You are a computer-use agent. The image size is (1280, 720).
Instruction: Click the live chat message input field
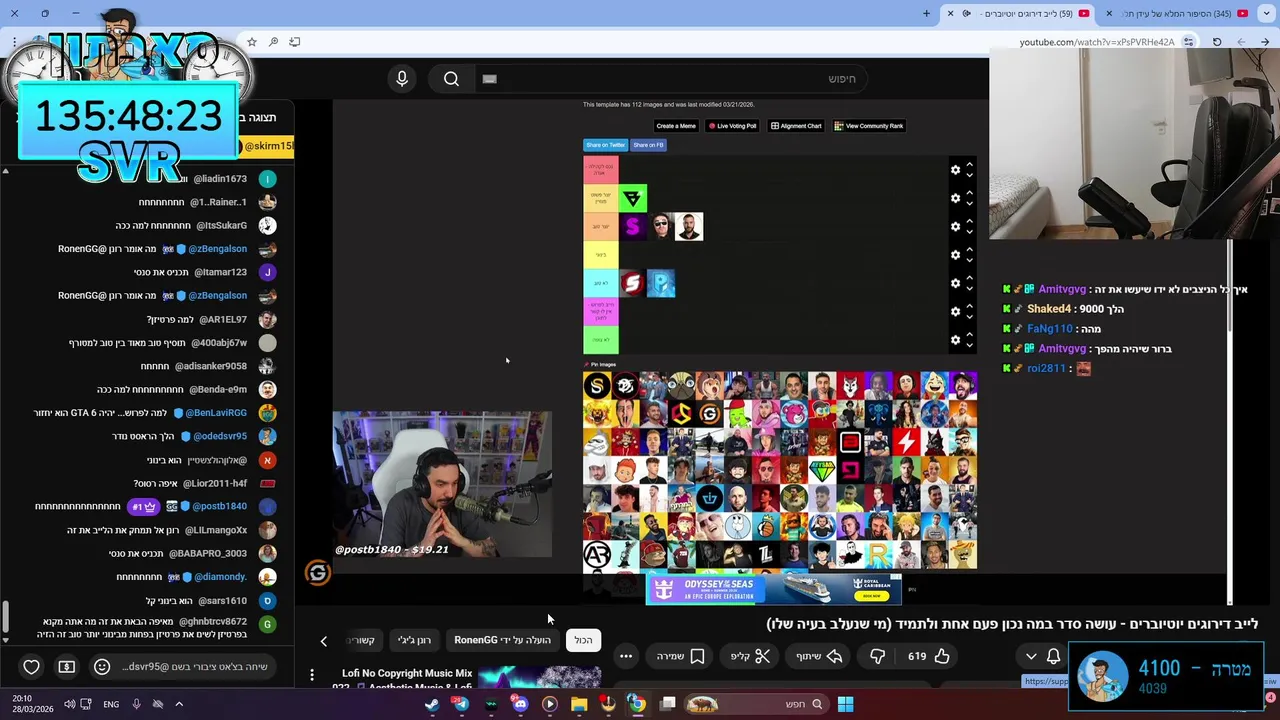pos(195,667)
